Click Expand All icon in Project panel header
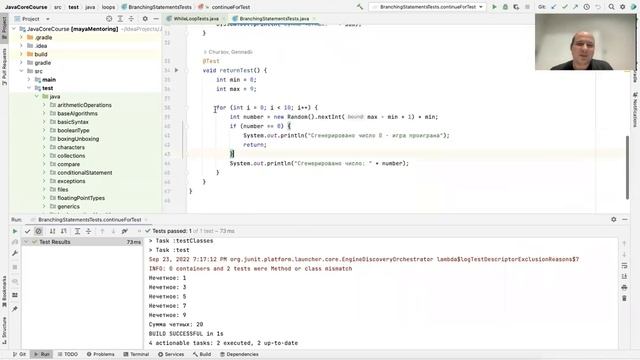Viewport: 640px width, 360px height. (120, 19)
